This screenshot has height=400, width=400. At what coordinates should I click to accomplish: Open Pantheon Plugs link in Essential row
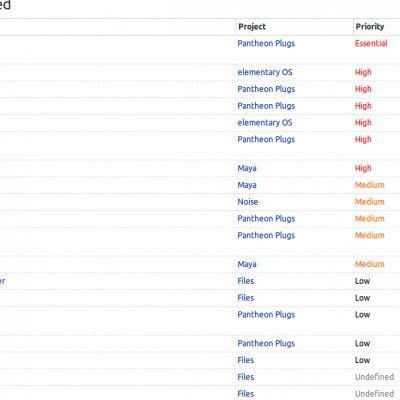(266, 44)
